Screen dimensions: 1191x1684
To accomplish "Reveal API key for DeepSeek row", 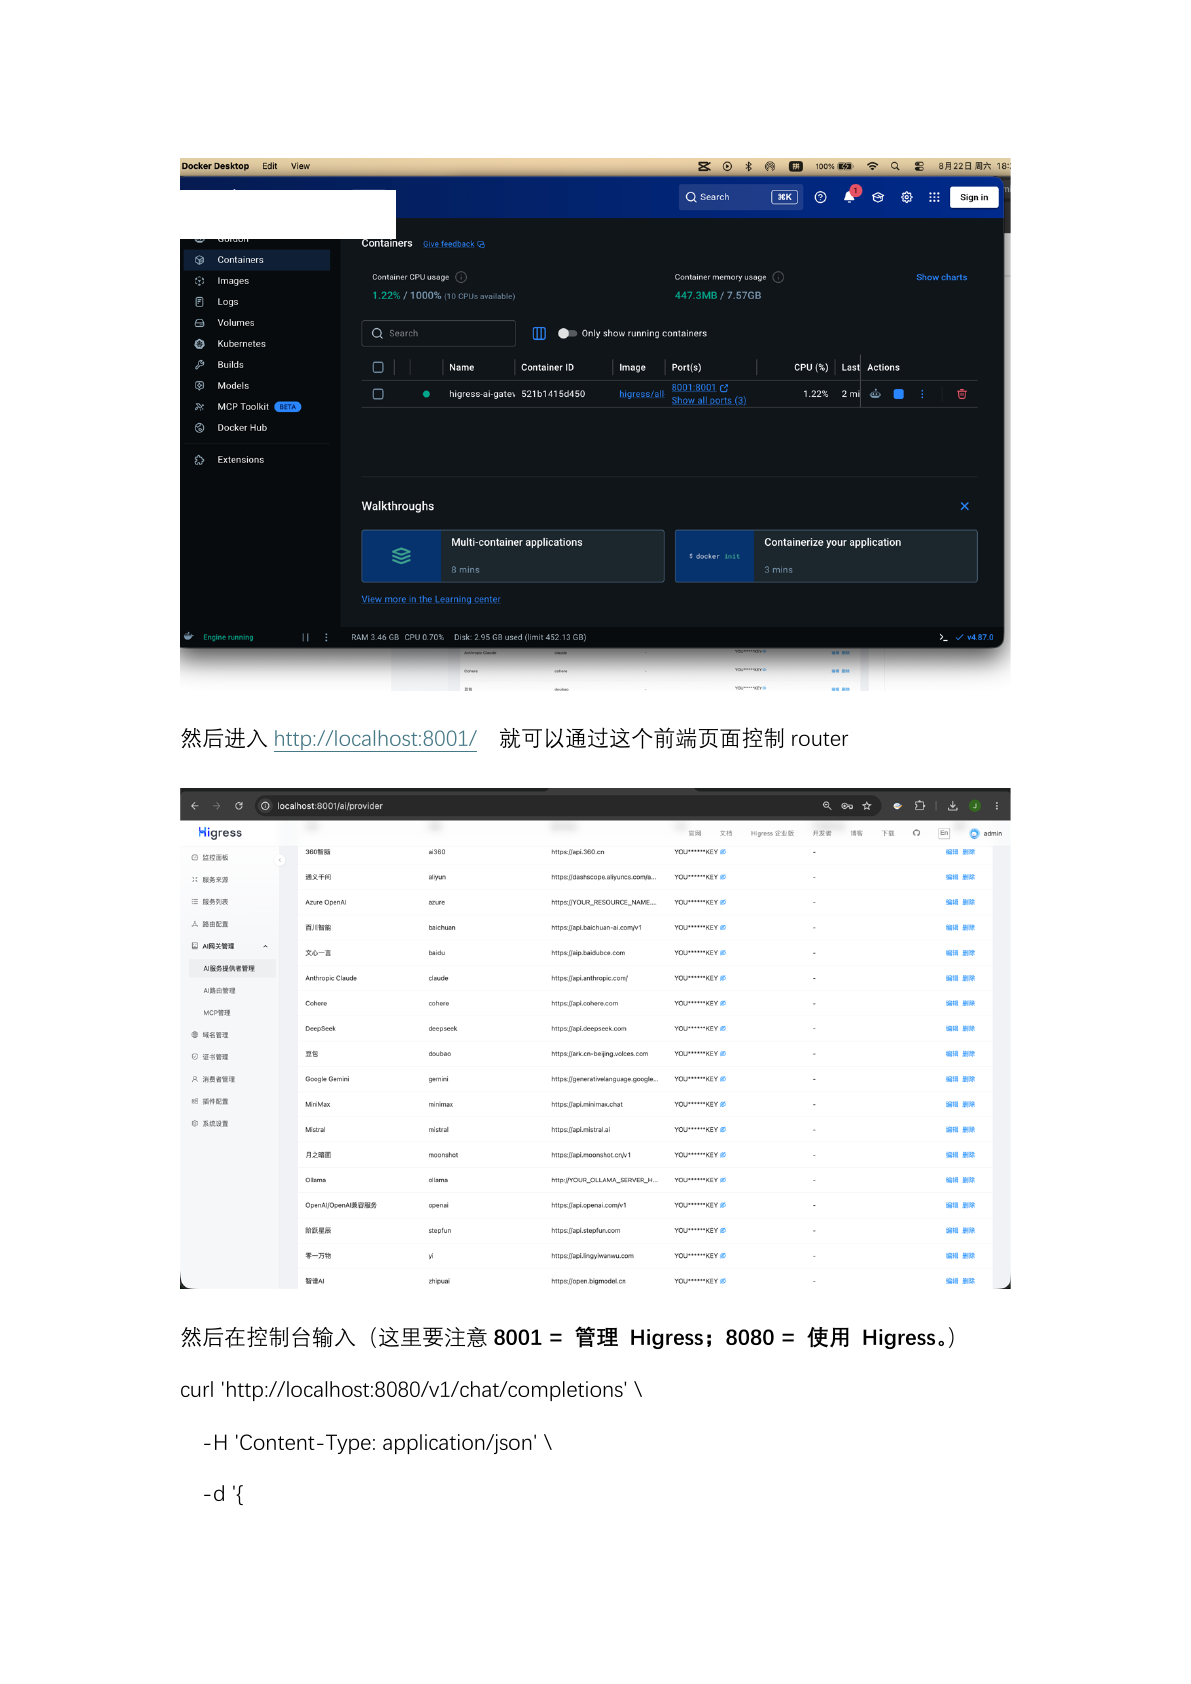I will pyautogui.click(x=723, y=1028).
